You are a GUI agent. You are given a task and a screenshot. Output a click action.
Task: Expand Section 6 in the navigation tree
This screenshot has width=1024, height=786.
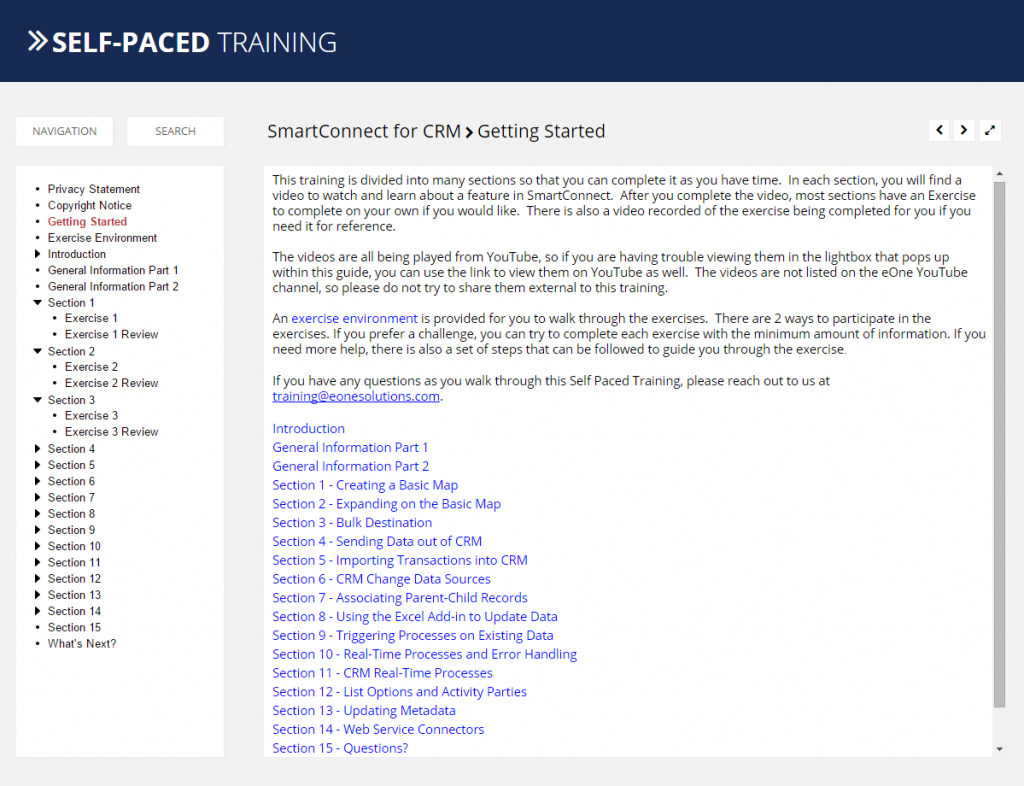[37, 481]
